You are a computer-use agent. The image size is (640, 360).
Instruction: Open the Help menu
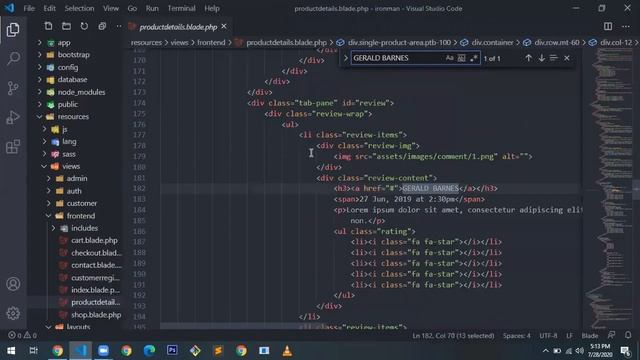pyautogui.click(x=212, y=8)
